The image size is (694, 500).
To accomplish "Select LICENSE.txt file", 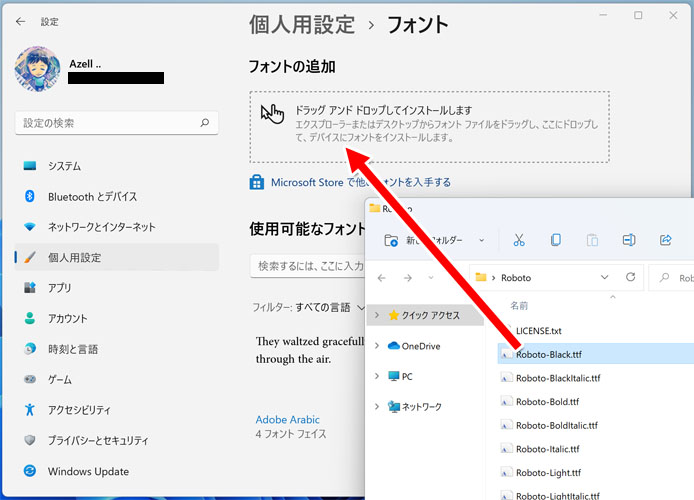I will click(539, 331).
